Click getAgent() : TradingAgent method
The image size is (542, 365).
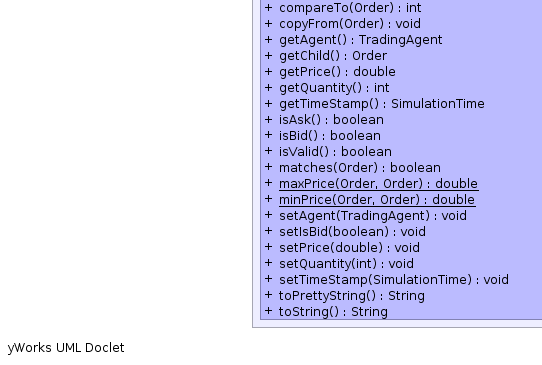pos(361,40)
